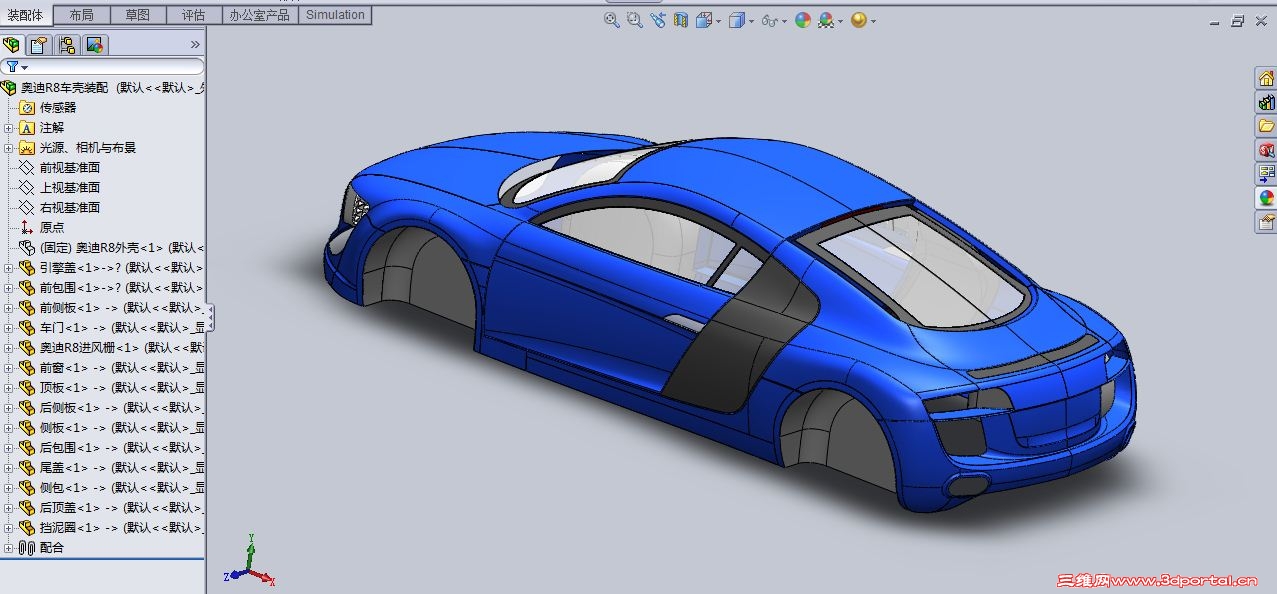Click the Display Style box icon
1277x594 pixels.
[737, 20]
